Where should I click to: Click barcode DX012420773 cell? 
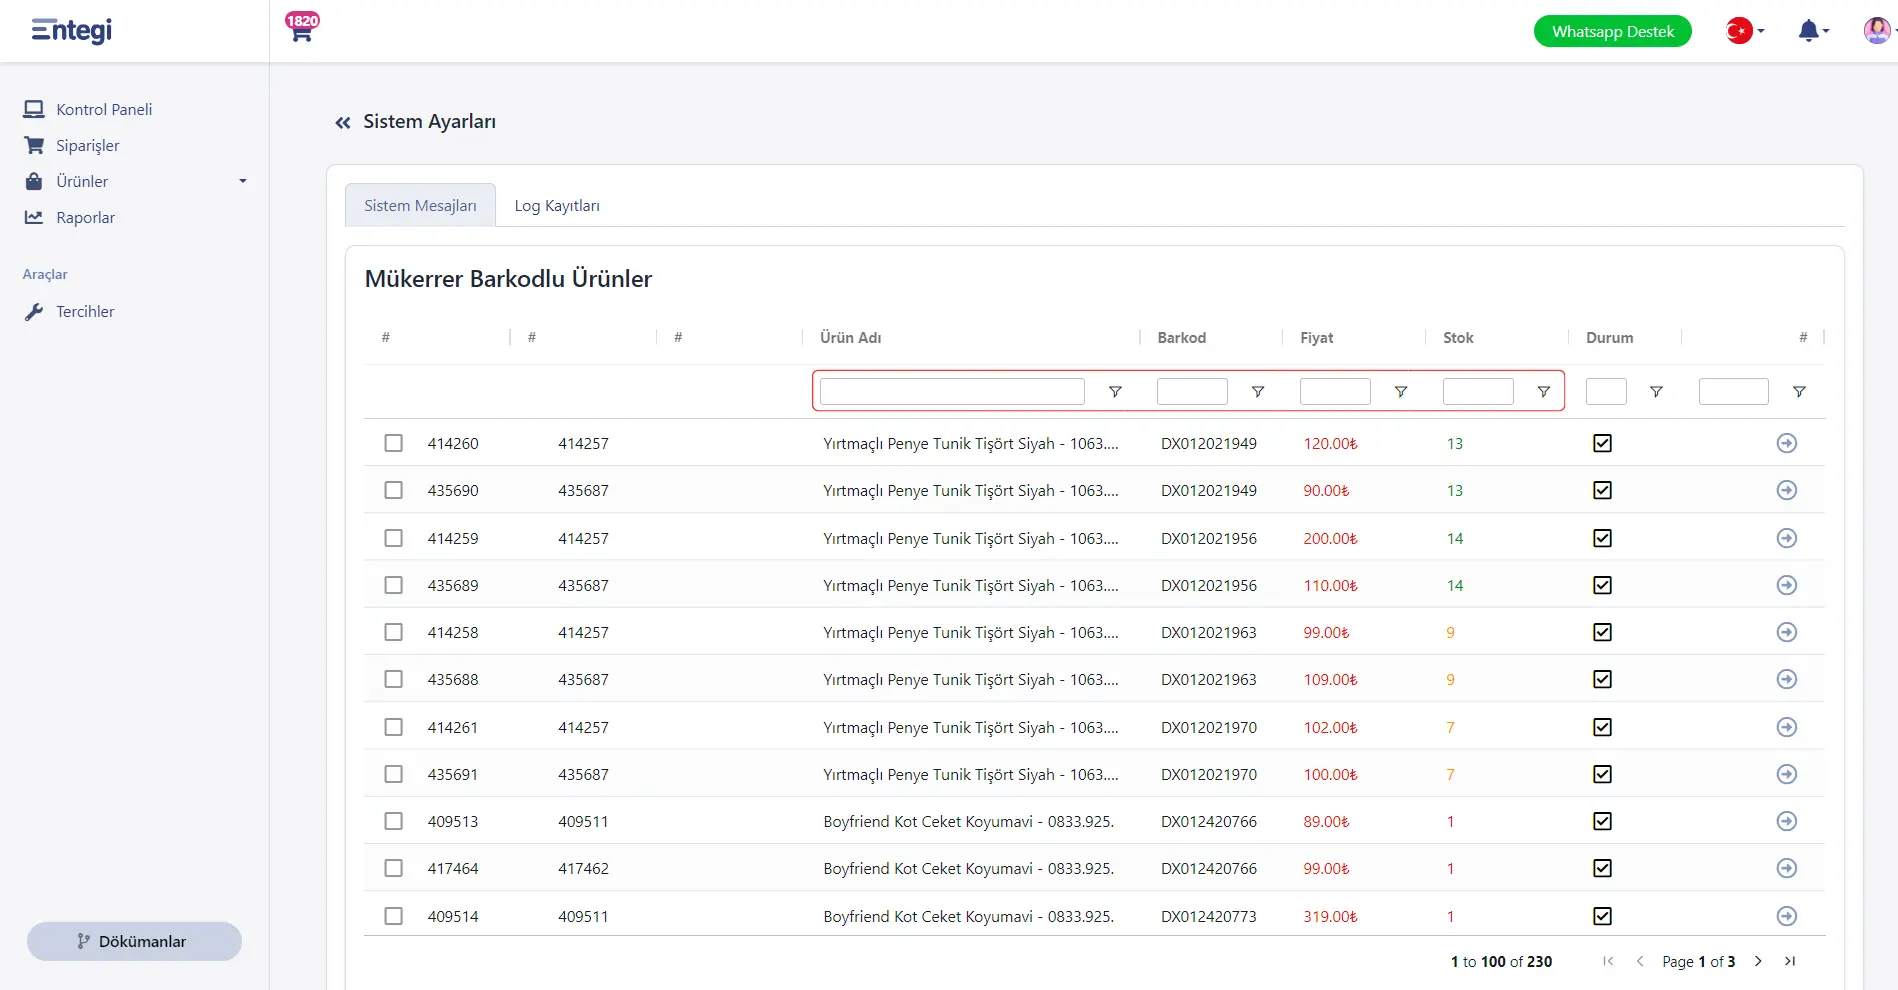click(1208, 916)
